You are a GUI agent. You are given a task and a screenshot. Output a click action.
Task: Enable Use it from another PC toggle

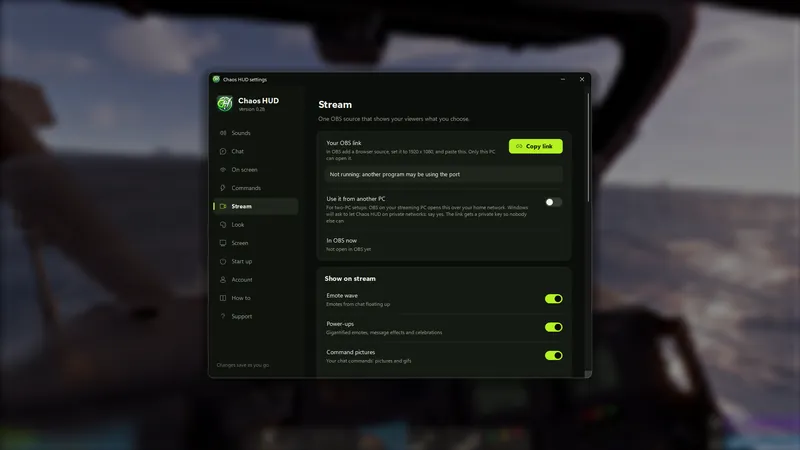coord(553,202)
